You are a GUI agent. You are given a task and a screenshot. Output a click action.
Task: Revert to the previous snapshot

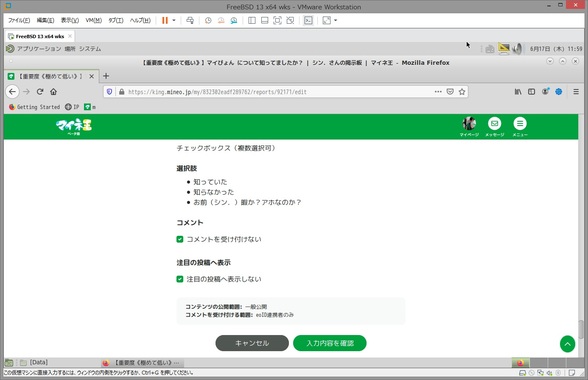click(x=221, y=20)
